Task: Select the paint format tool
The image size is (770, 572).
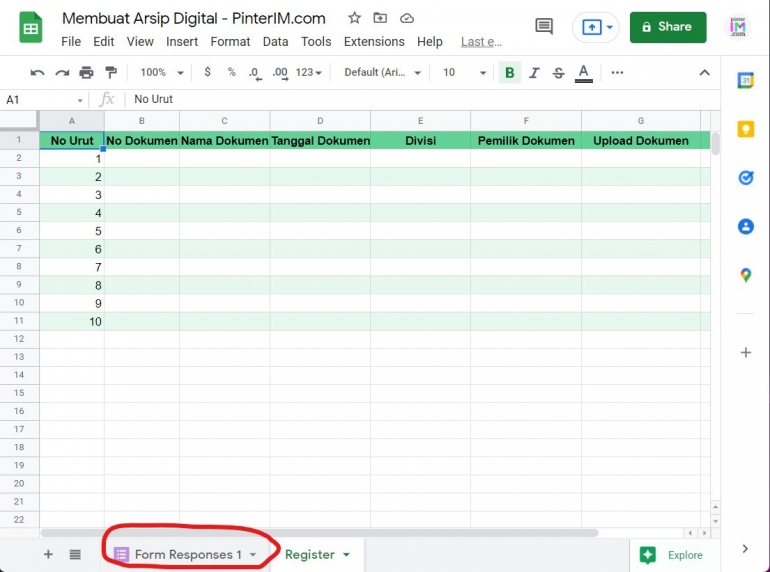Action: [x=111, y=73]
